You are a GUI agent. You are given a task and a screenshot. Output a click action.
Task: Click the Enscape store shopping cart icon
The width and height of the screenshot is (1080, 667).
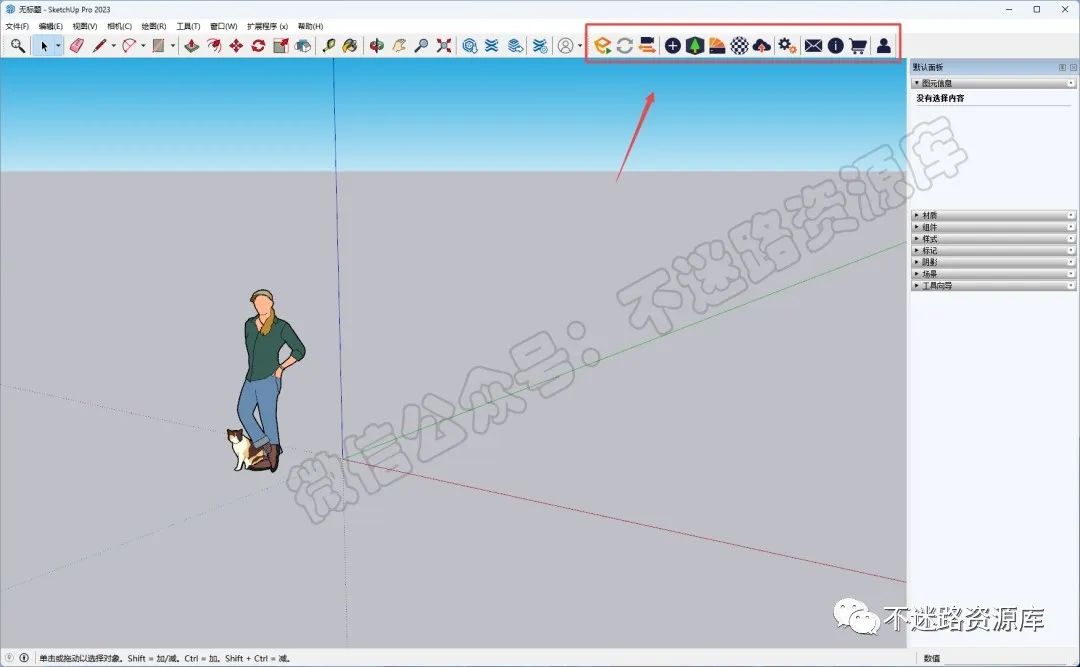coord(858,45)
